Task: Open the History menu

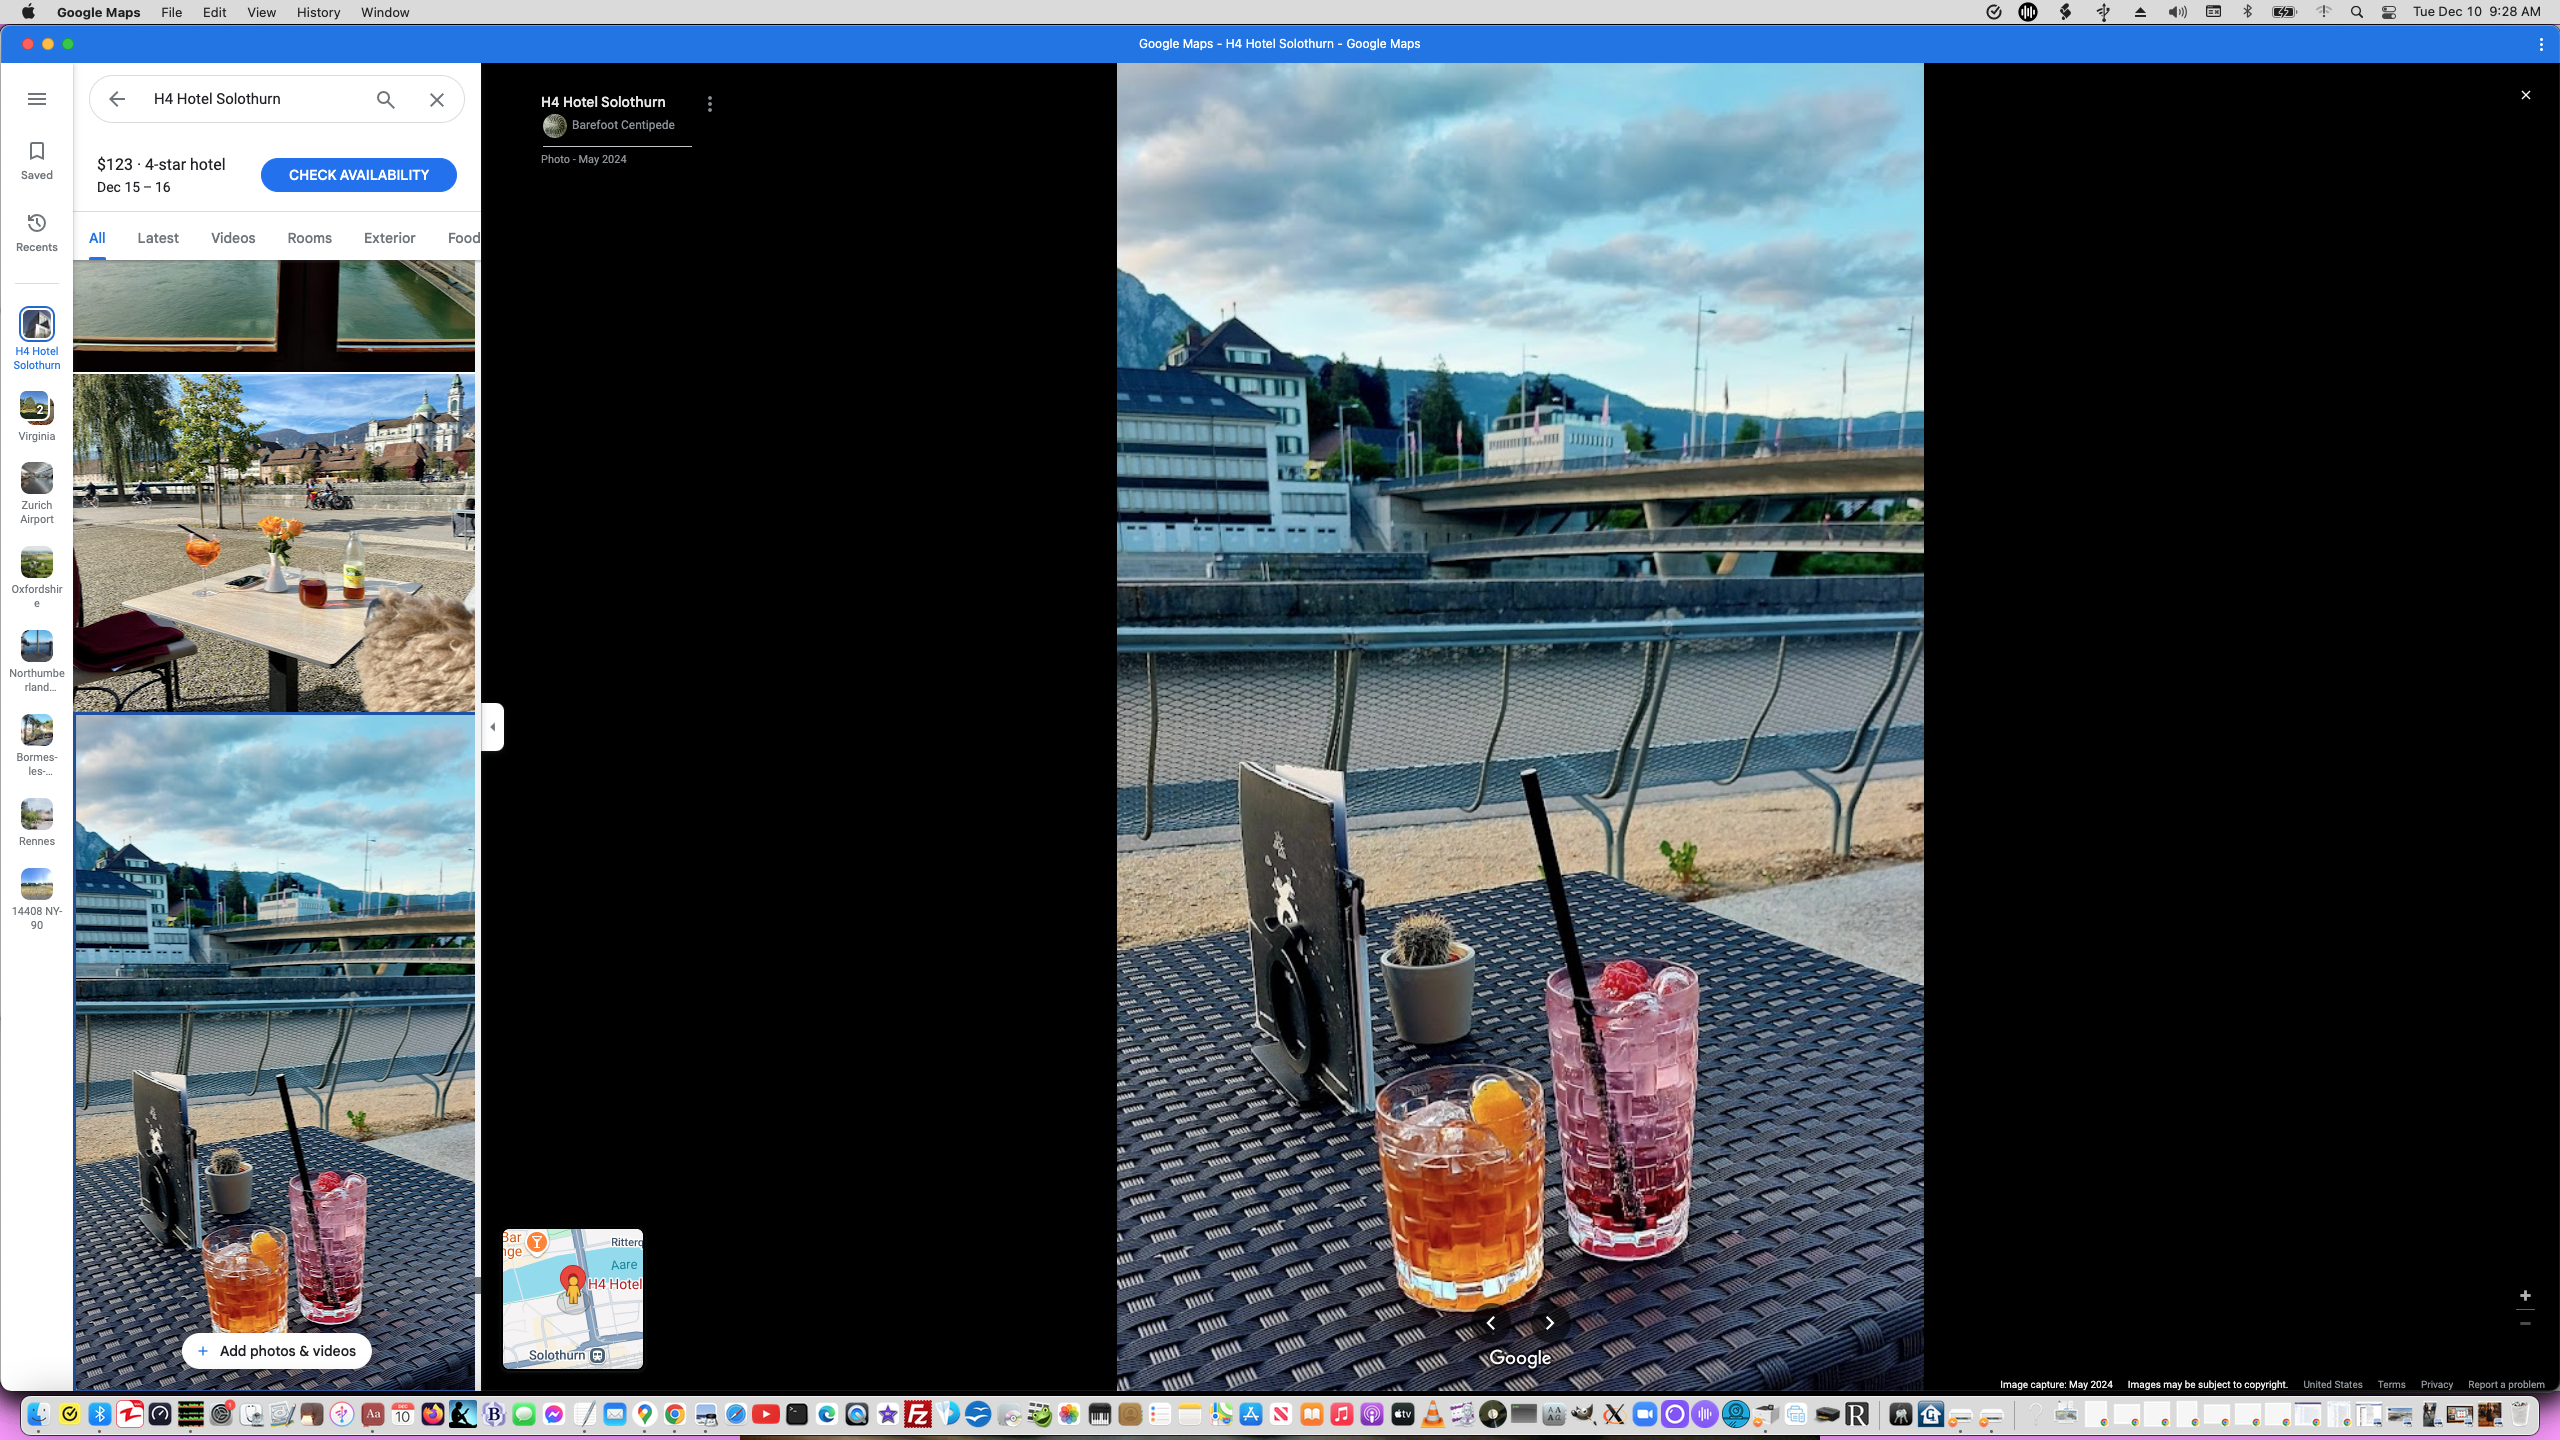Action: point(317,12)
